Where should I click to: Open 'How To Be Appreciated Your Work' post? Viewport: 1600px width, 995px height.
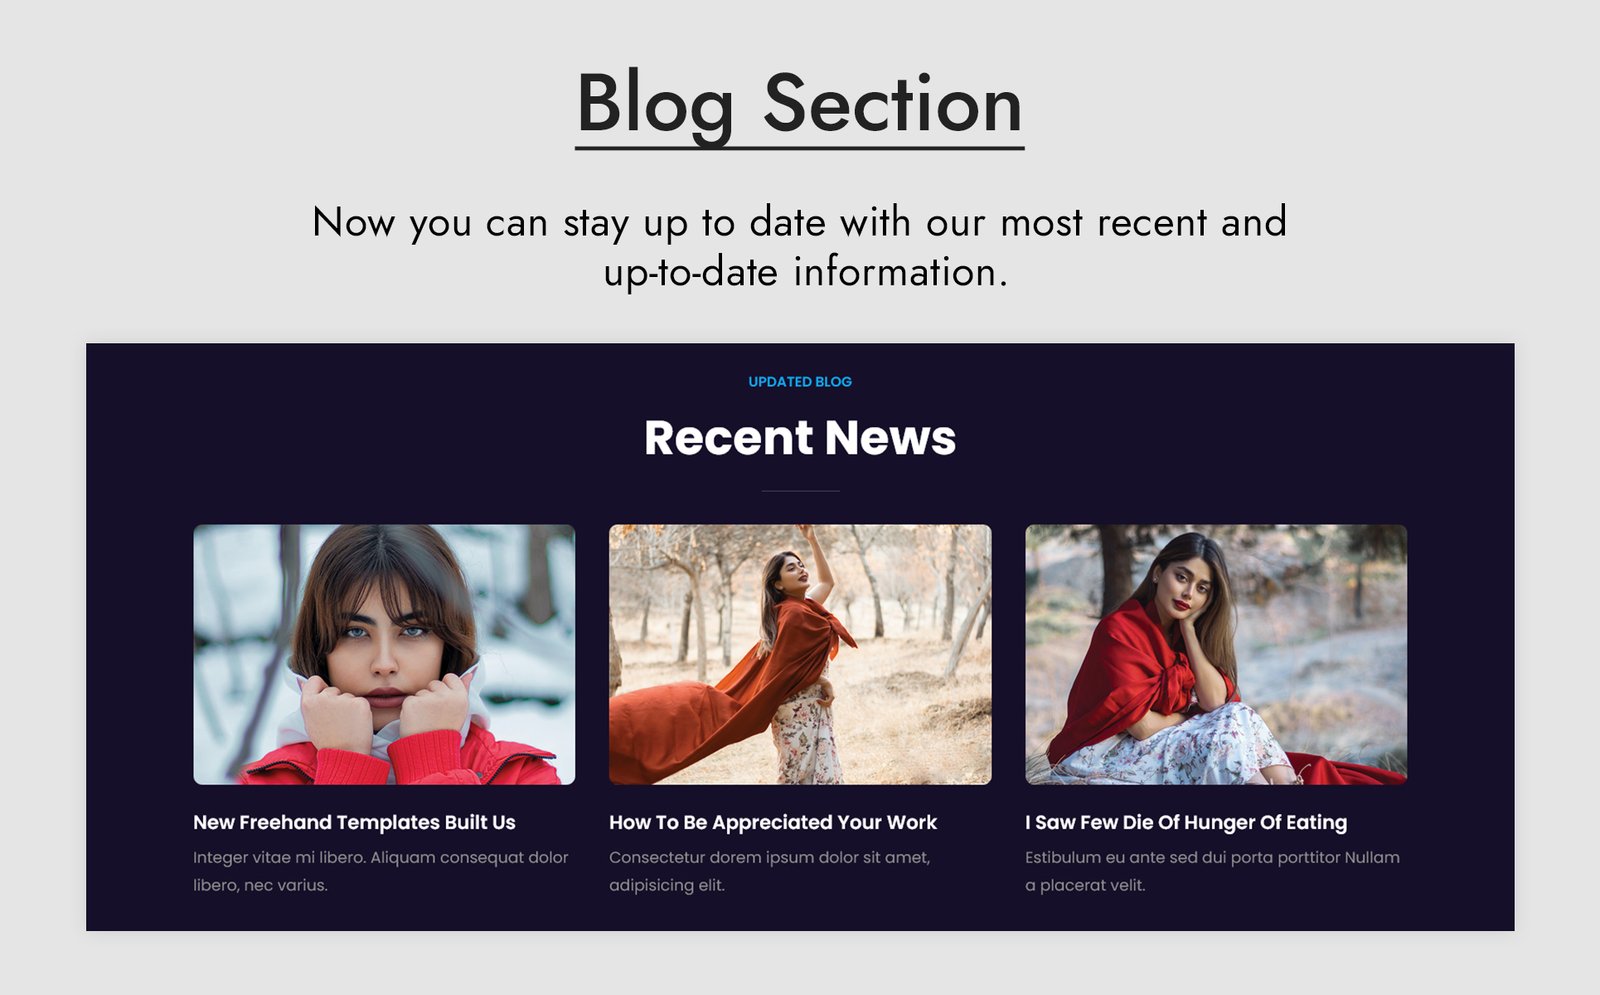(773, 822)
